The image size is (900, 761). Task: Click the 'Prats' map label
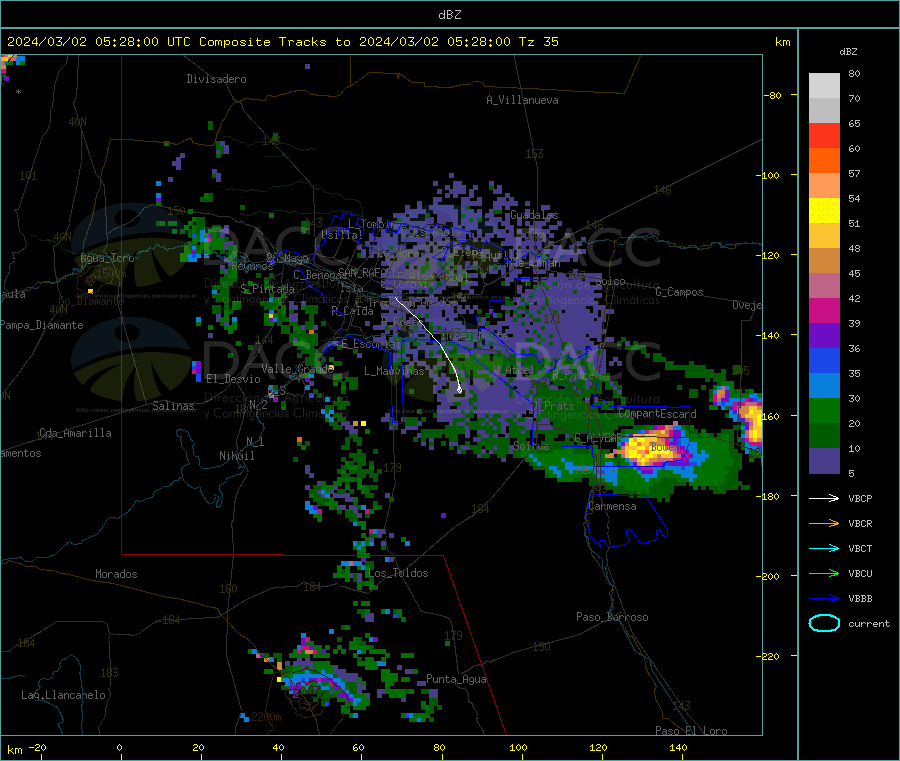click(x=558, y=406)
